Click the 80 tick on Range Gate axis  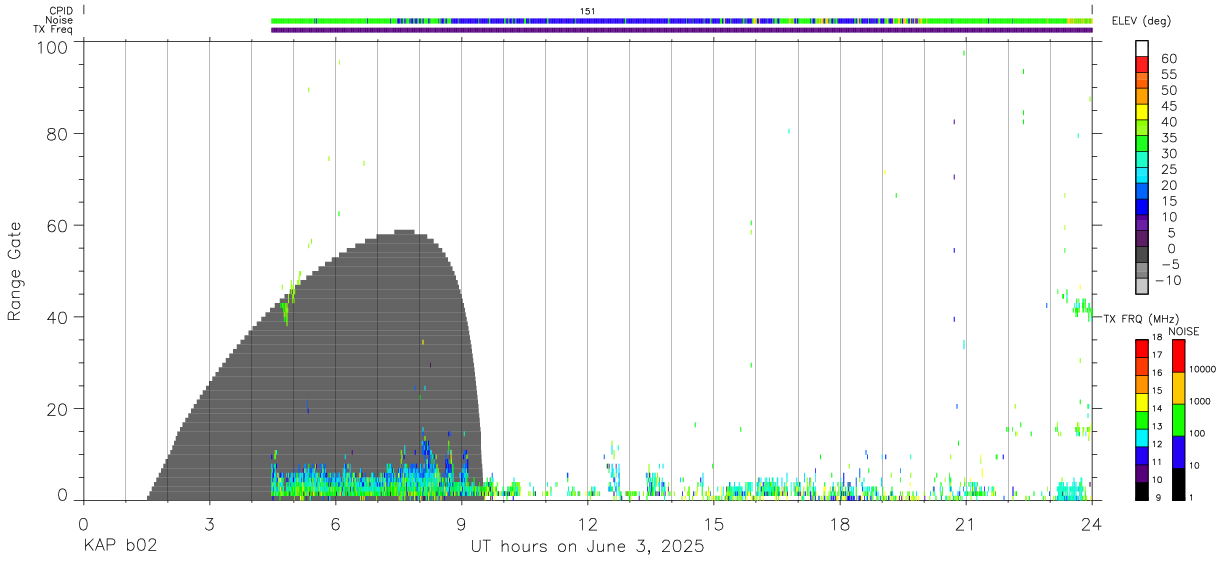[x=58, y=133]
